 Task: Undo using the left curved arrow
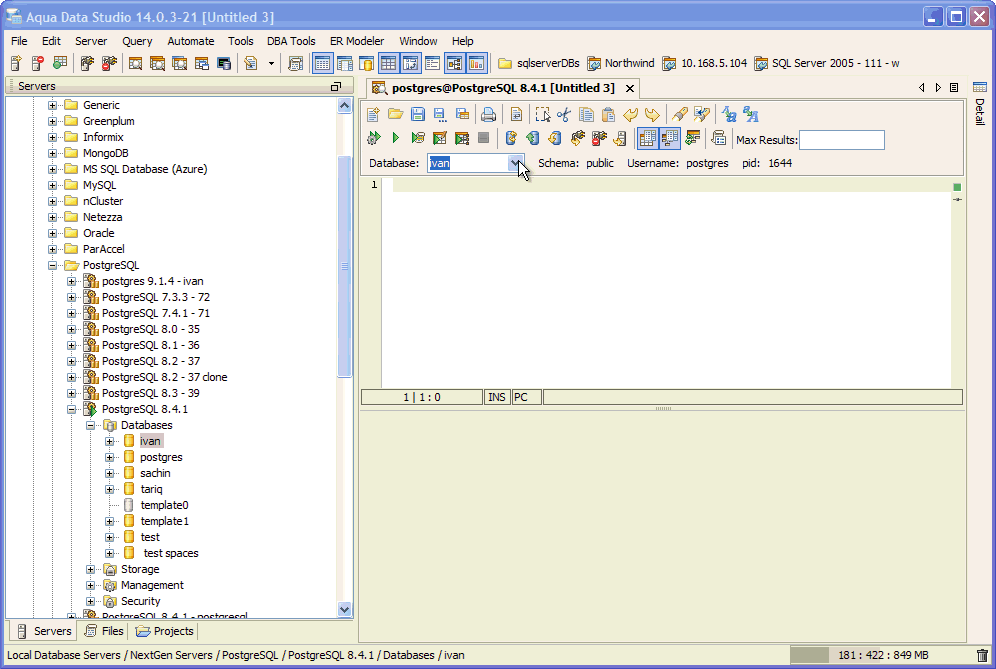(x=630, y=114)
